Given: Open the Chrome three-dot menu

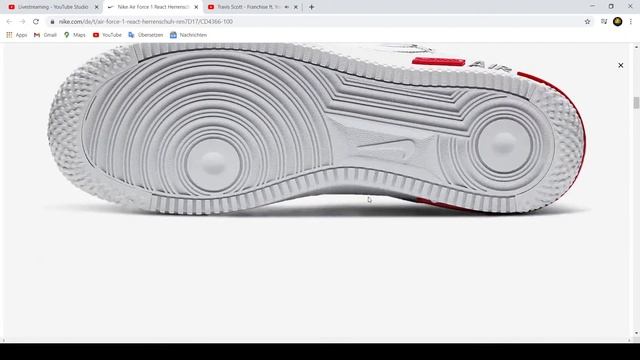Looking at the screenshot, I should 631,22.
